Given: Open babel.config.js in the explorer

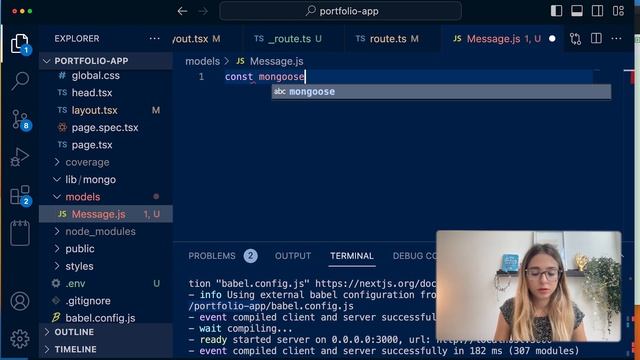Looking at the screenshot, I should point(106,318).
